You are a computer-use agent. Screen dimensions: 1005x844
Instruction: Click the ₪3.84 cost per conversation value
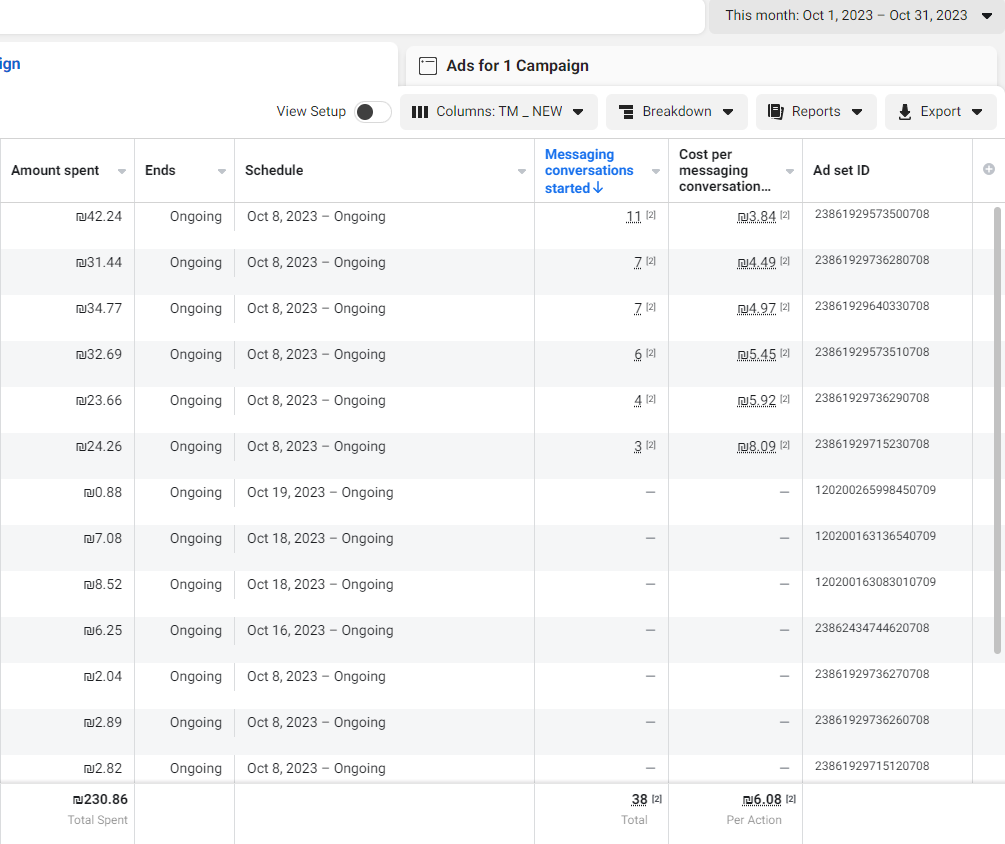pos(757,217)
